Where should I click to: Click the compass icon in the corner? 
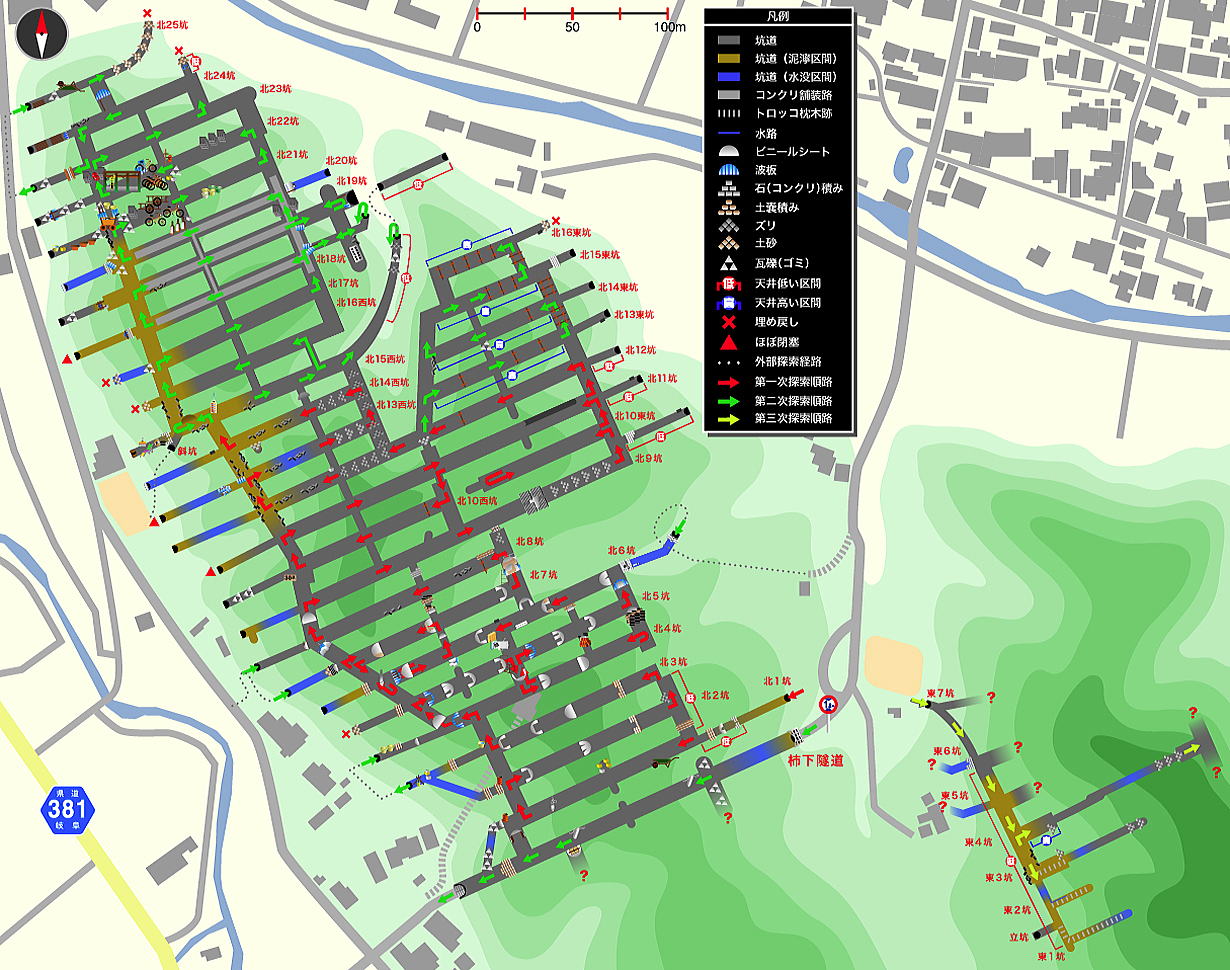point(41,34)
